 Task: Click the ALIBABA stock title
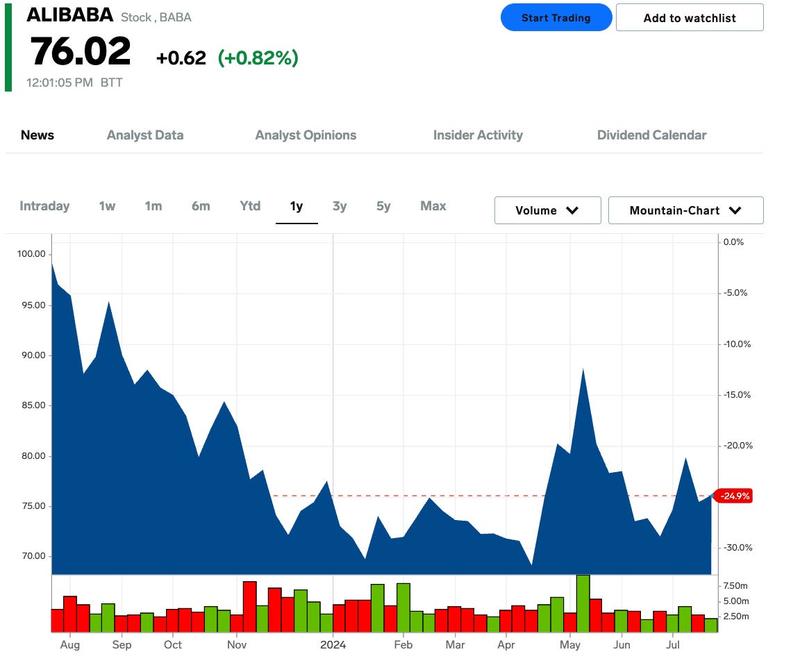(70, 15)
